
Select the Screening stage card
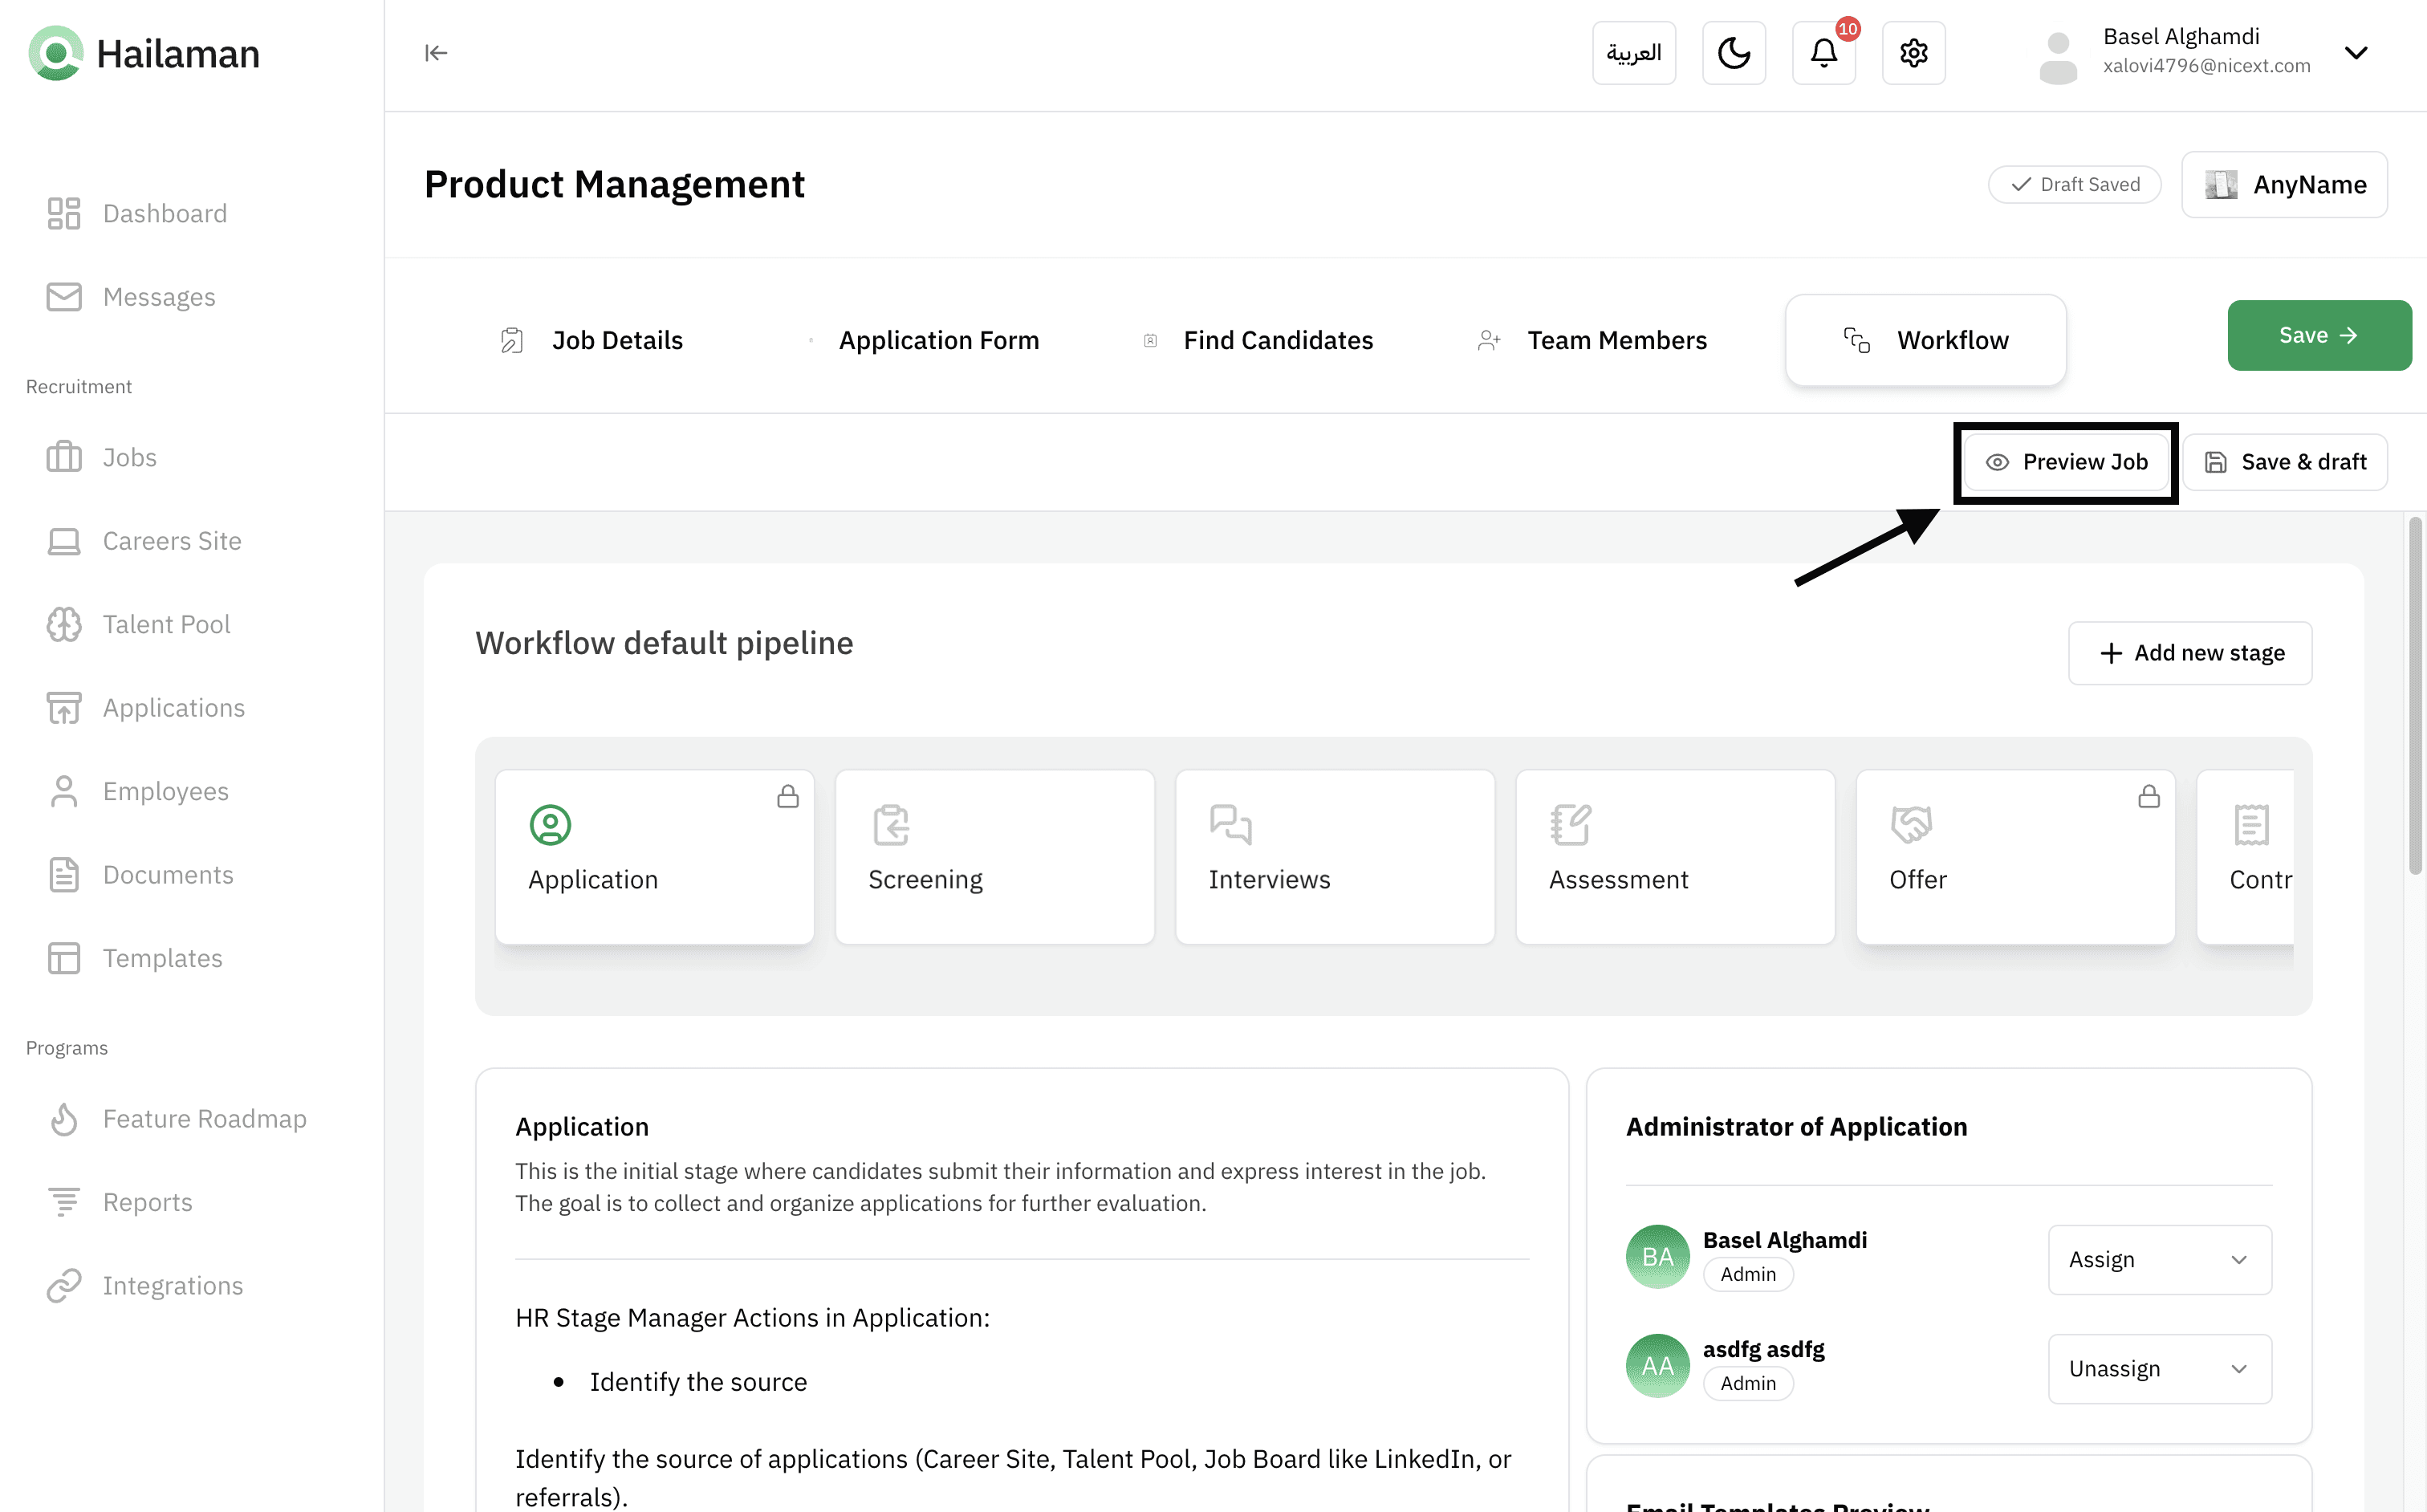click(x=994, y=856)
